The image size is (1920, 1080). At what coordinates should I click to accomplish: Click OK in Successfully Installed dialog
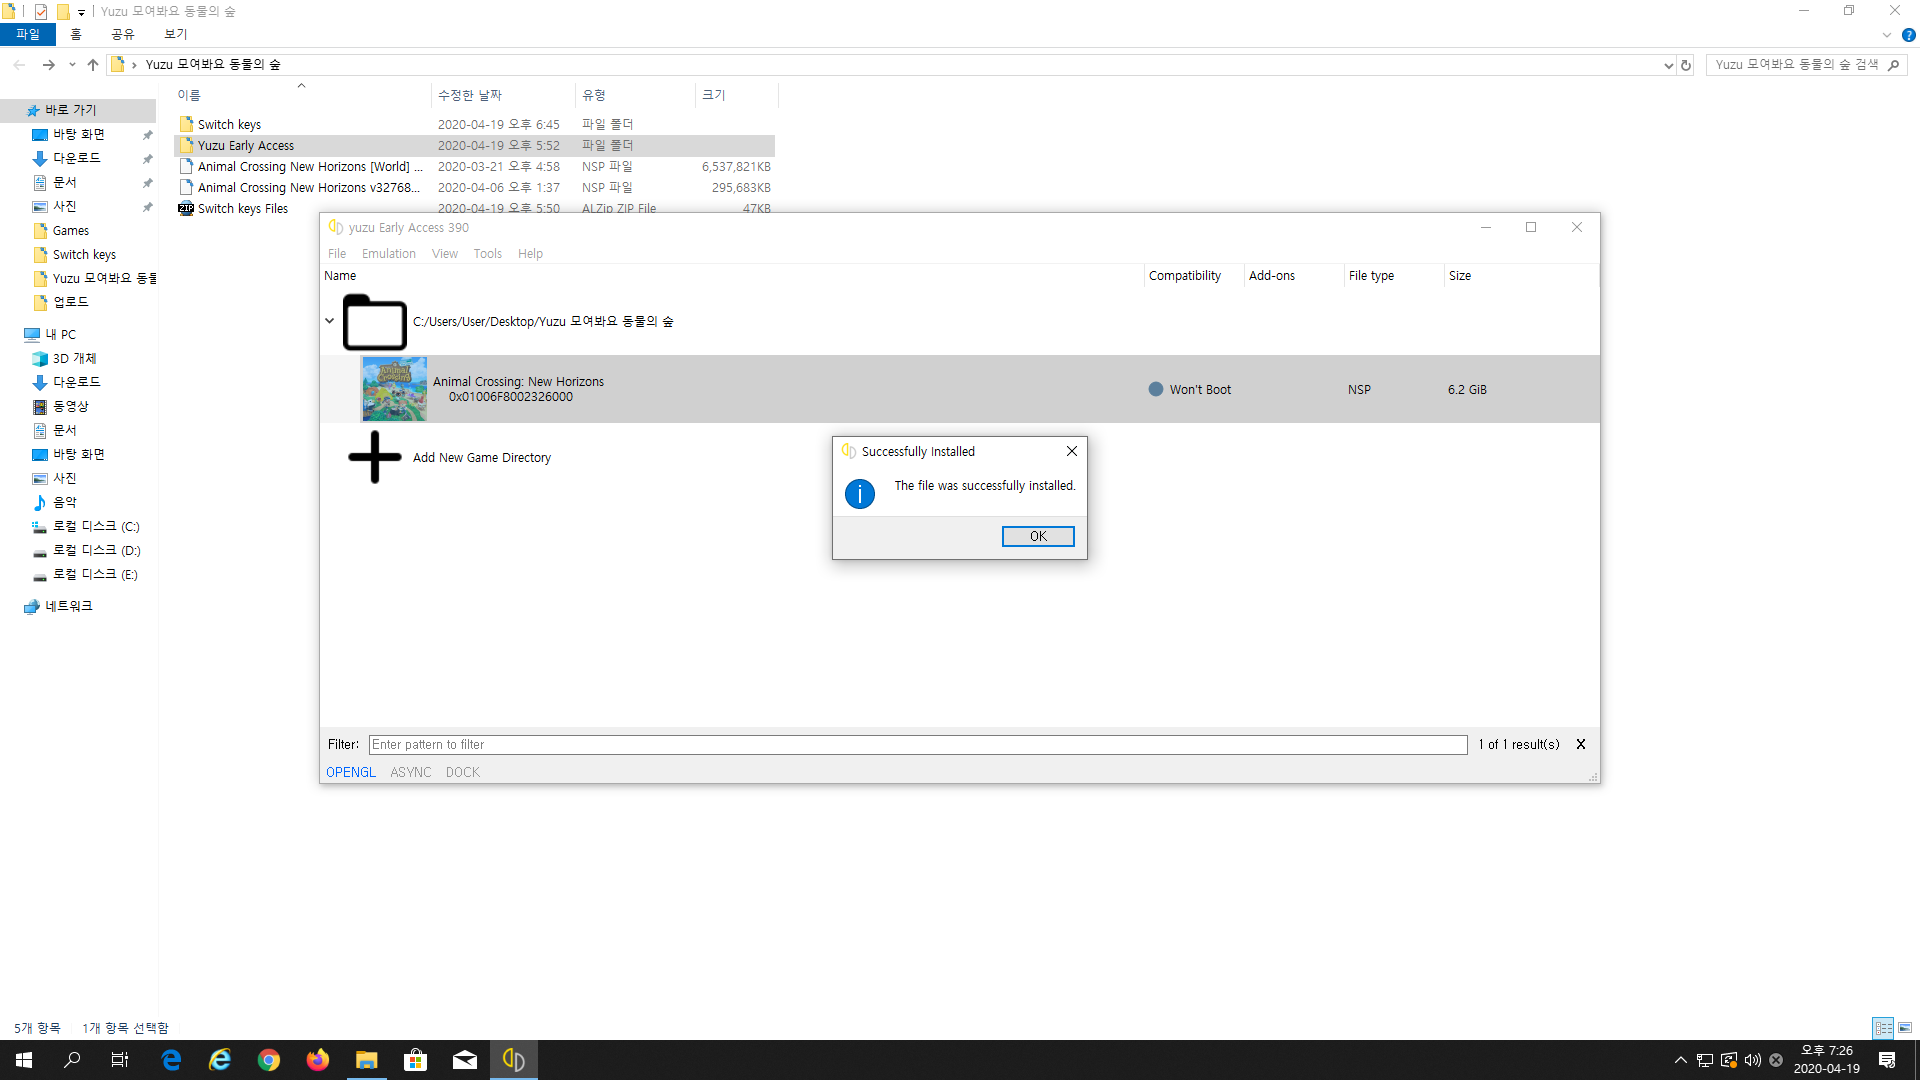1037,537
